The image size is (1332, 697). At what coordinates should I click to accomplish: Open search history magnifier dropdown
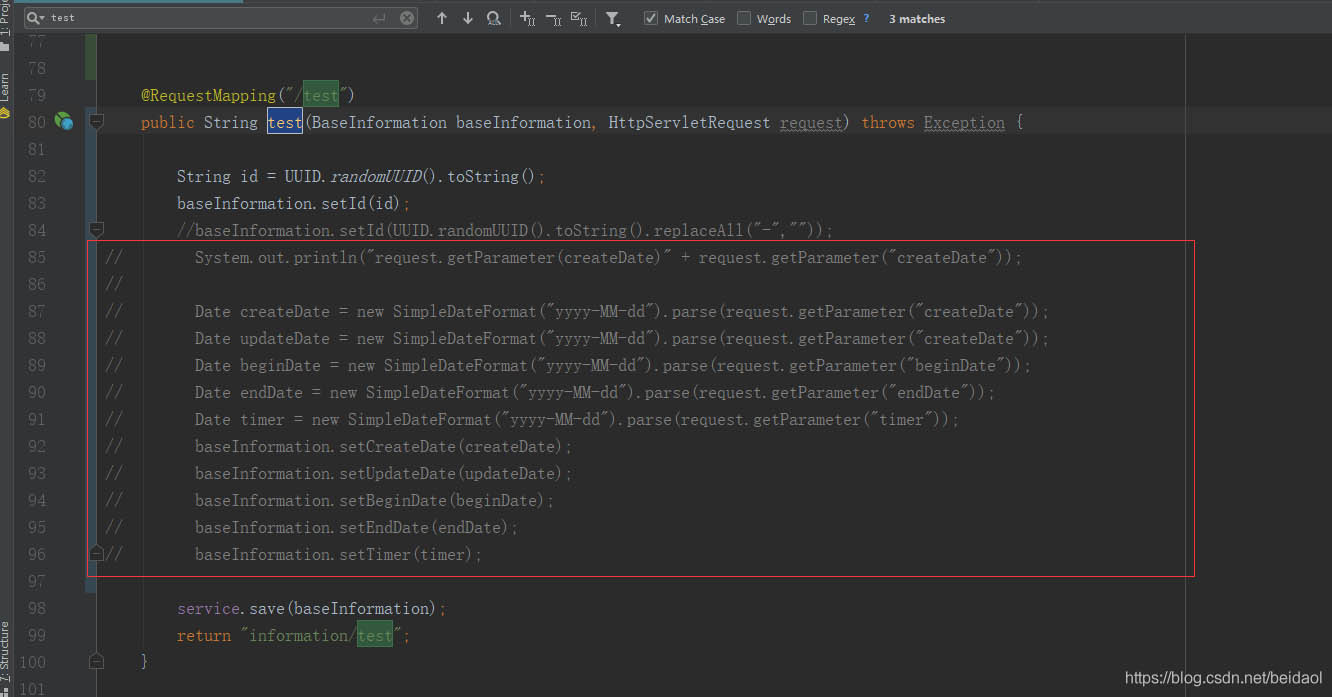pos(36,18)
